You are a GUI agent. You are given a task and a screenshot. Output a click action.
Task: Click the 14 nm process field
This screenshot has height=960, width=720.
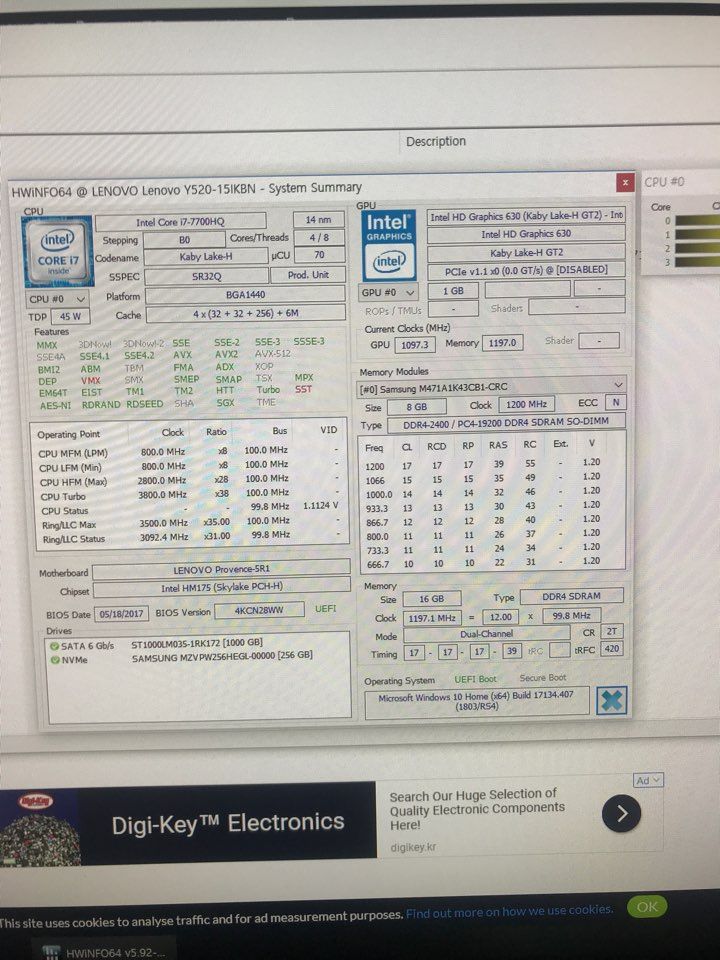318,220
